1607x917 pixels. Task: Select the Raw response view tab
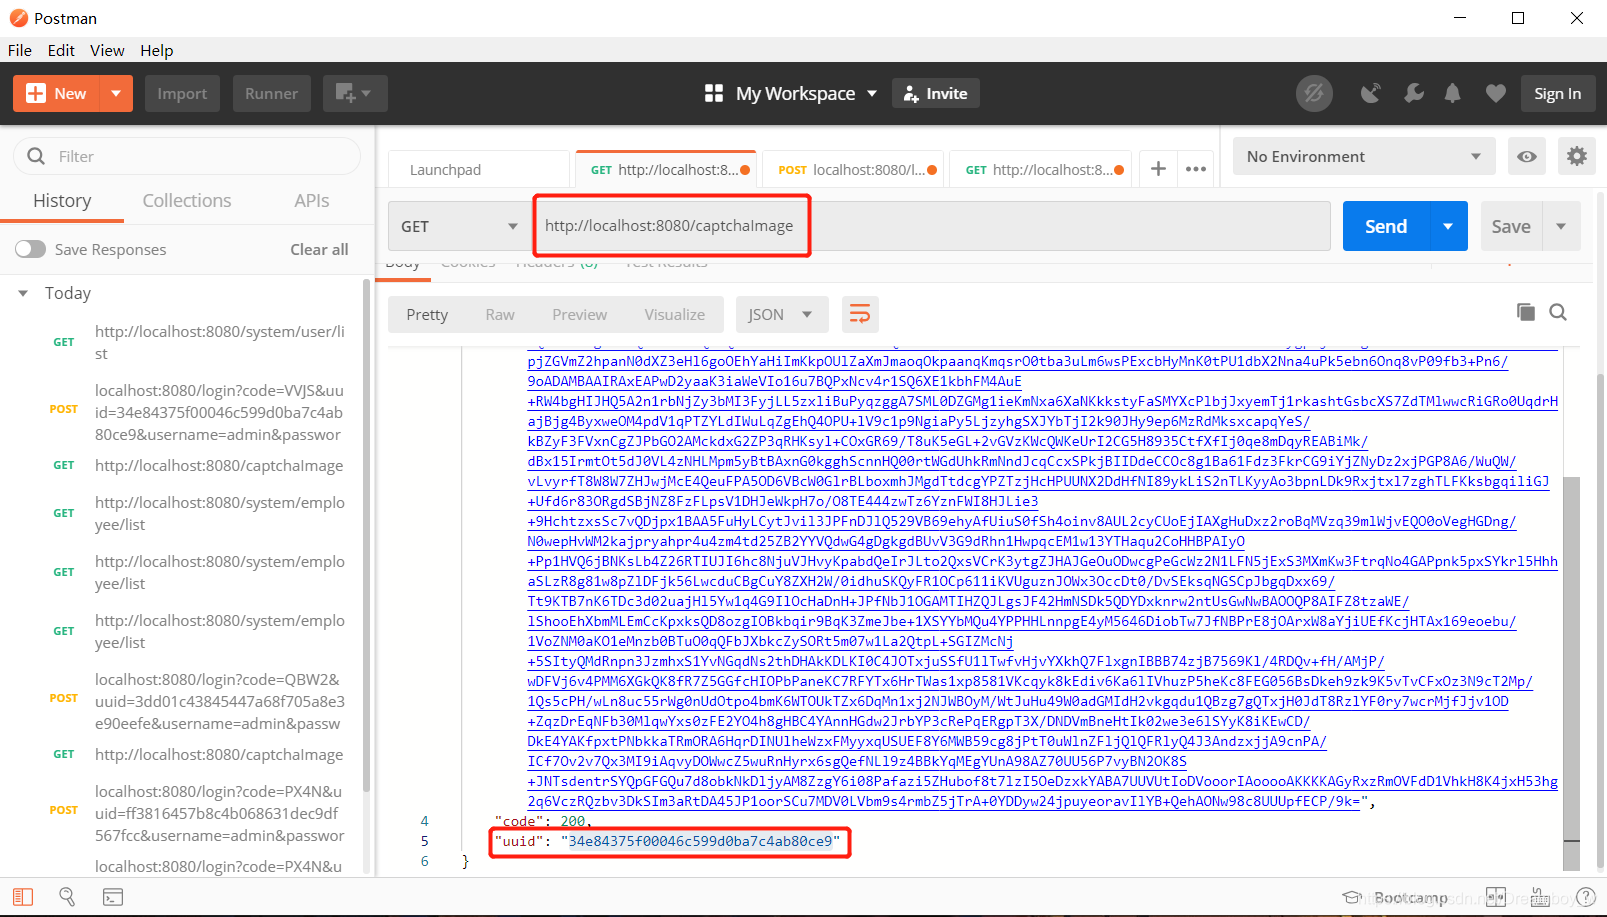(500, 315)
